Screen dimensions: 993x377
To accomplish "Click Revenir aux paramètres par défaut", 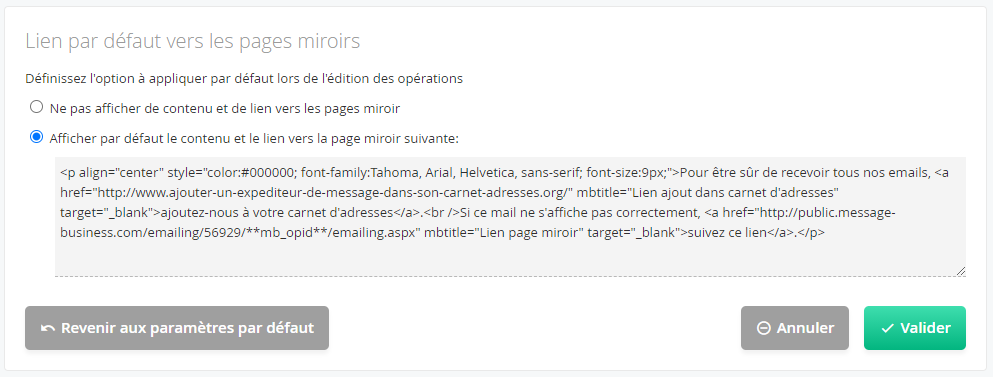I will (177, 328).
